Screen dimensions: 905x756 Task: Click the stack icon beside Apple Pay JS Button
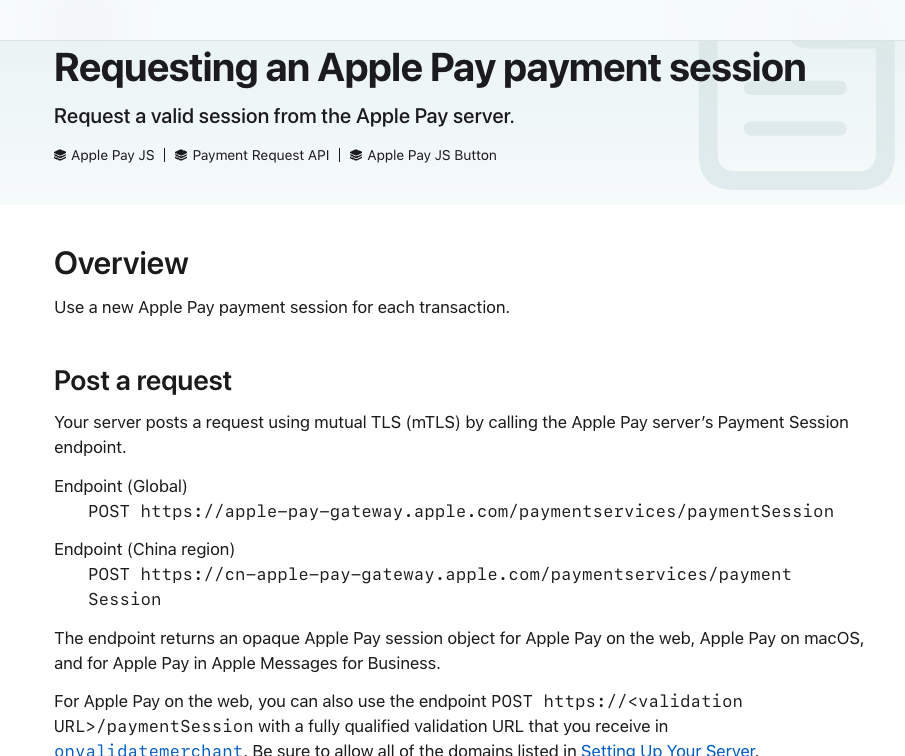click(356, 155)
